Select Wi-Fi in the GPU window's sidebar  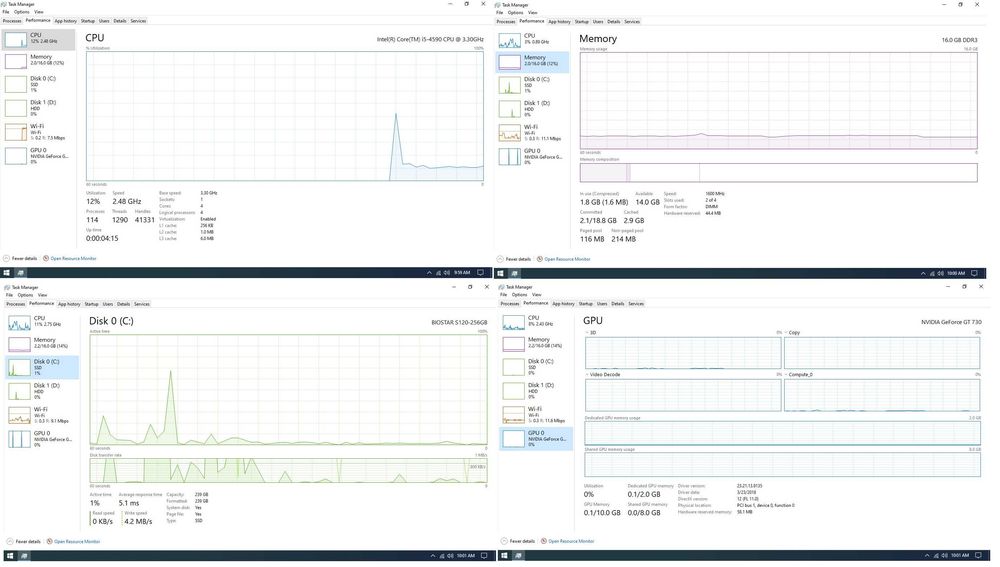(536, 415)
